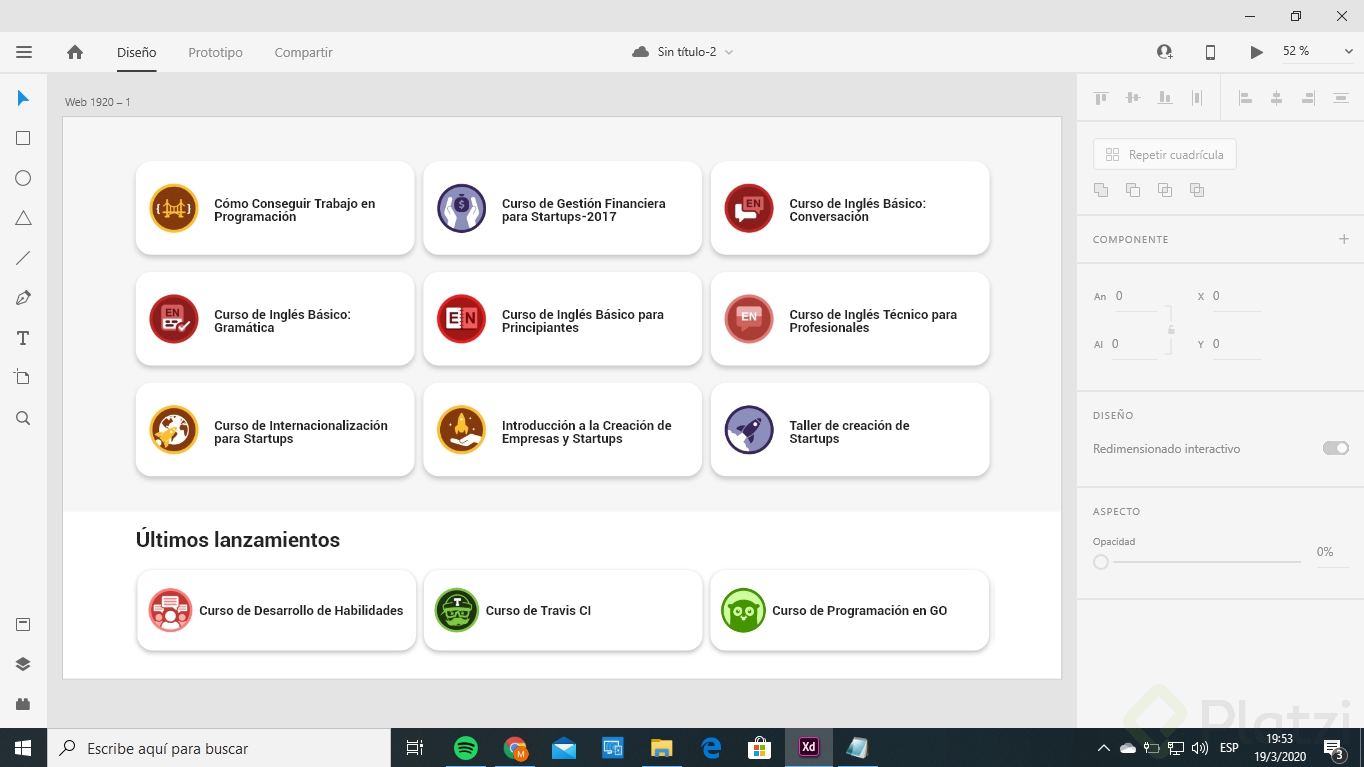Switch to the Diseño tab
1364x767 pixels.
(x=136, y=52)
